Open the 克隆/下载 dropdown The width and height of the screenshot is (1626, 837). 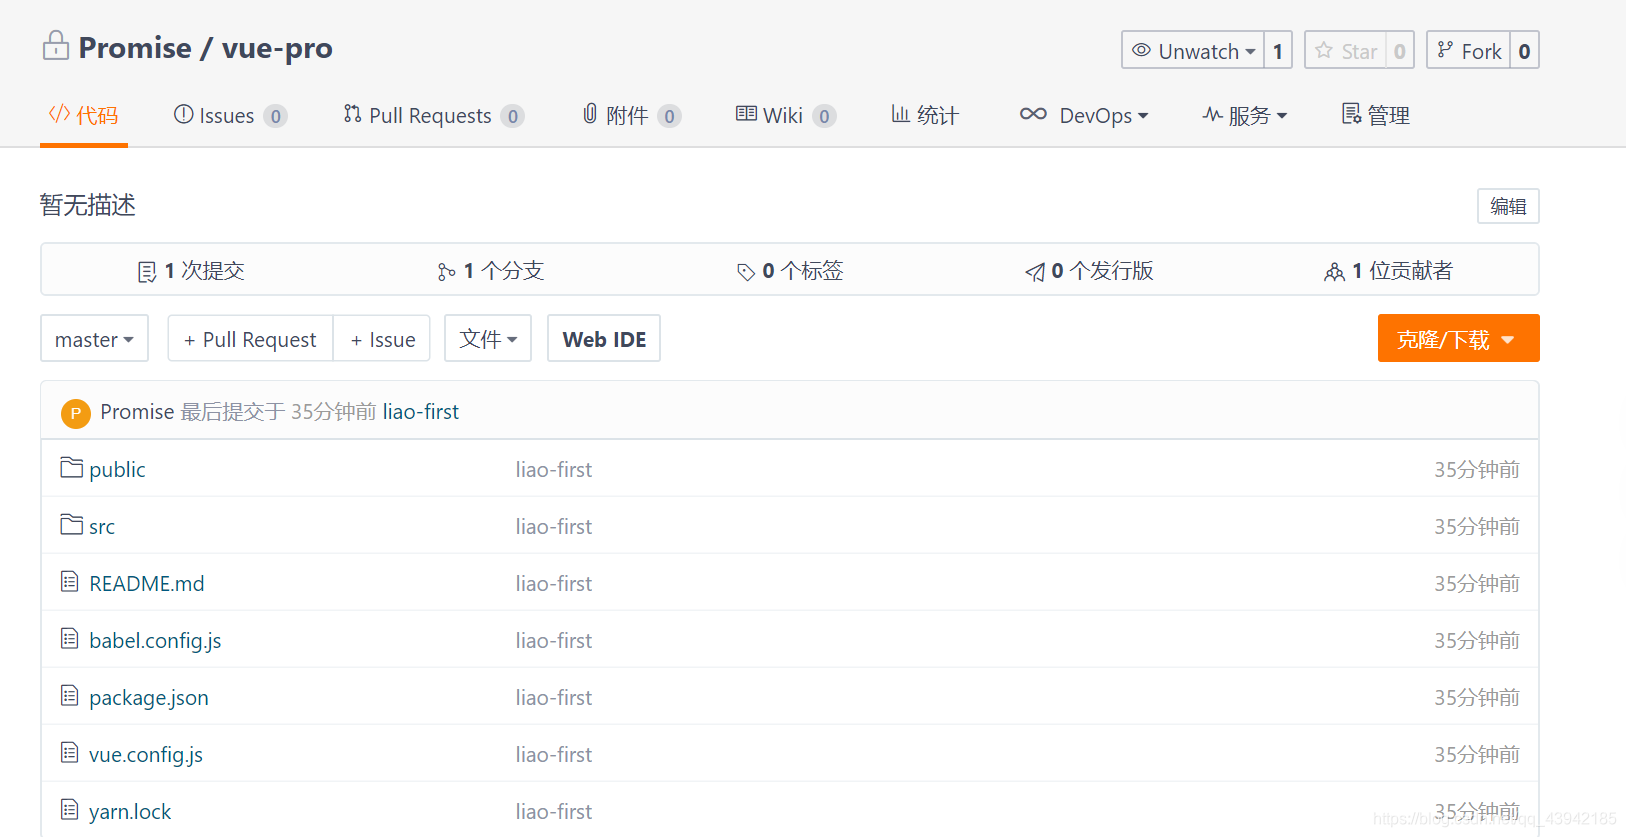point(1458,339)
